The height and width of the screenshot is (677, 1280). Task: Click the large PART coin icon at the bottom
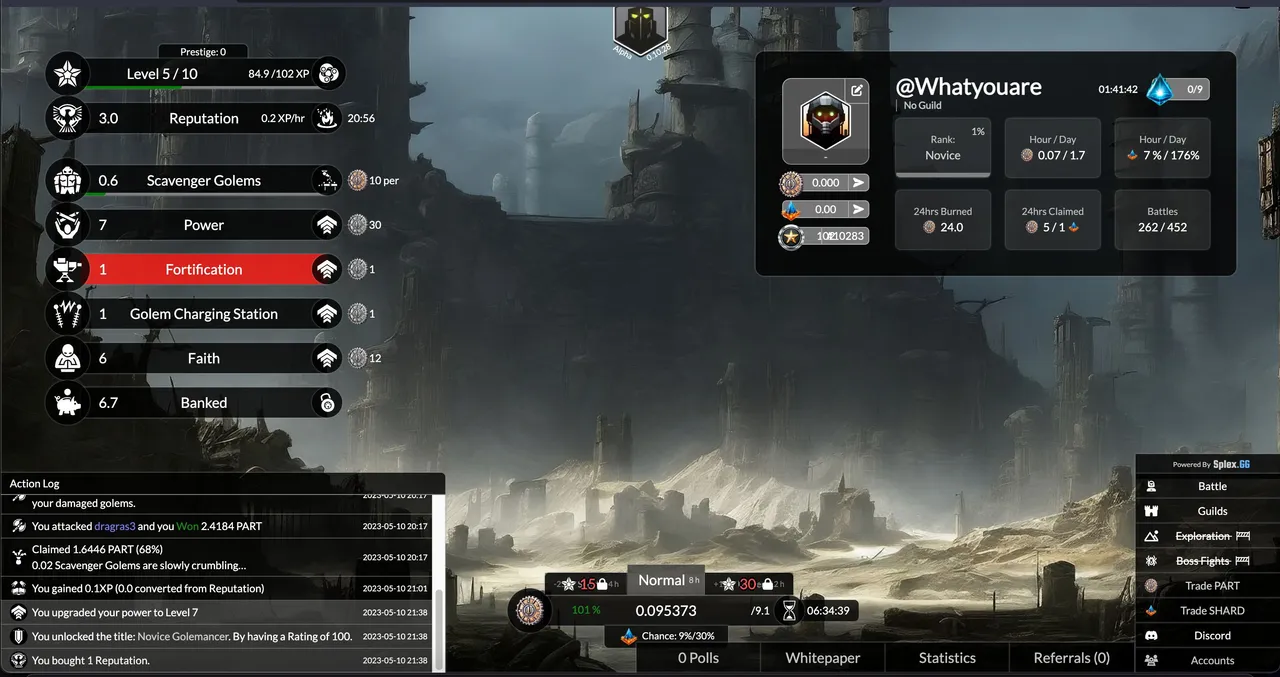(530, 610)
